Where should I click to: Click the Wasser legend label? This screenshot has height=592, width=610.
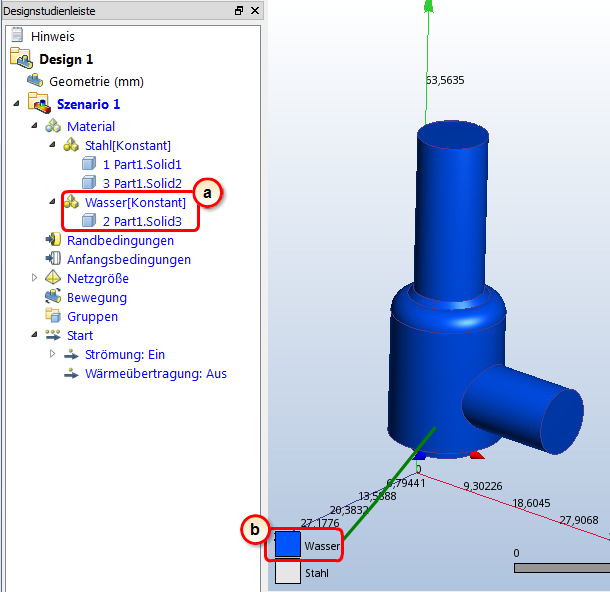pos(322,546)
